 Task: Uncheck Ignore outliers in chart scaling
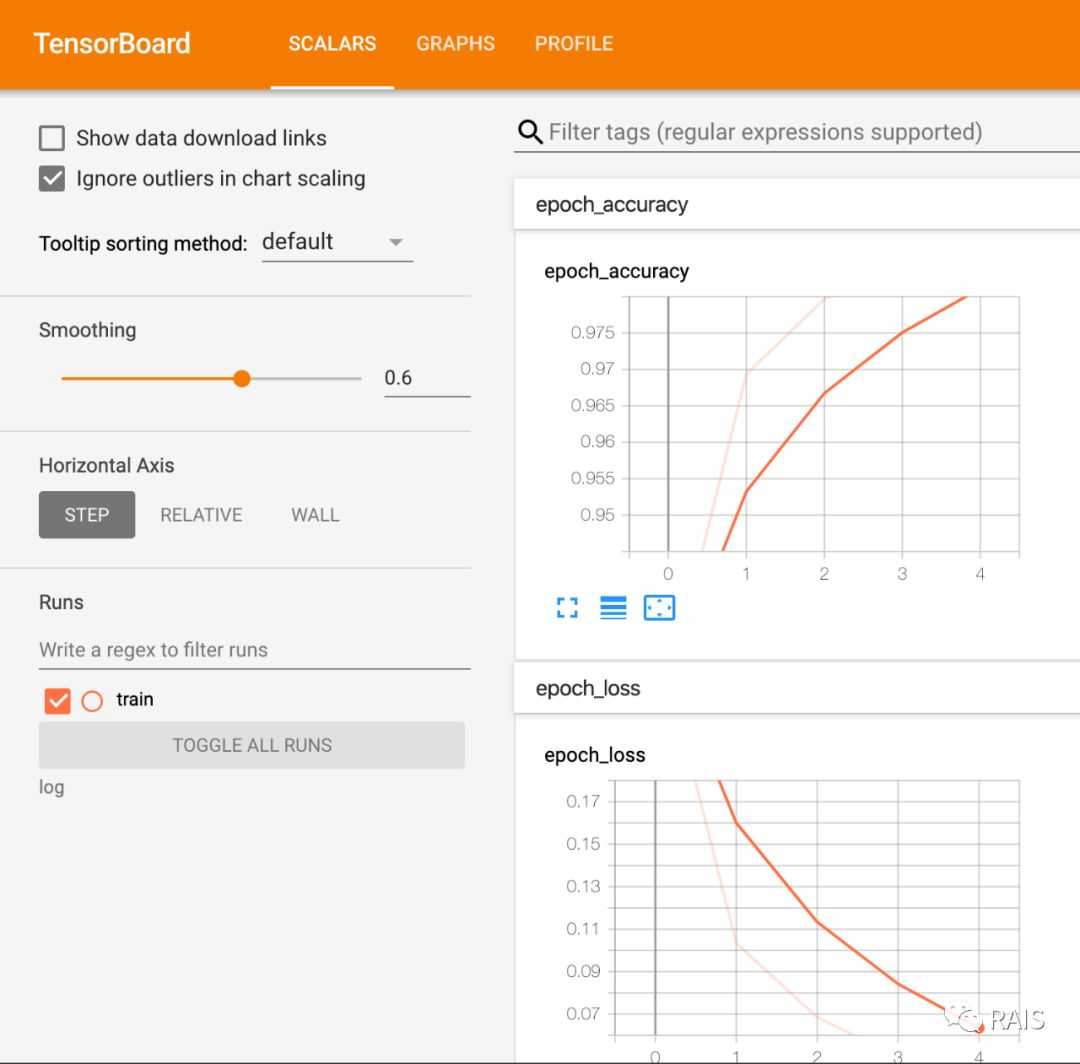coord(52,178)
